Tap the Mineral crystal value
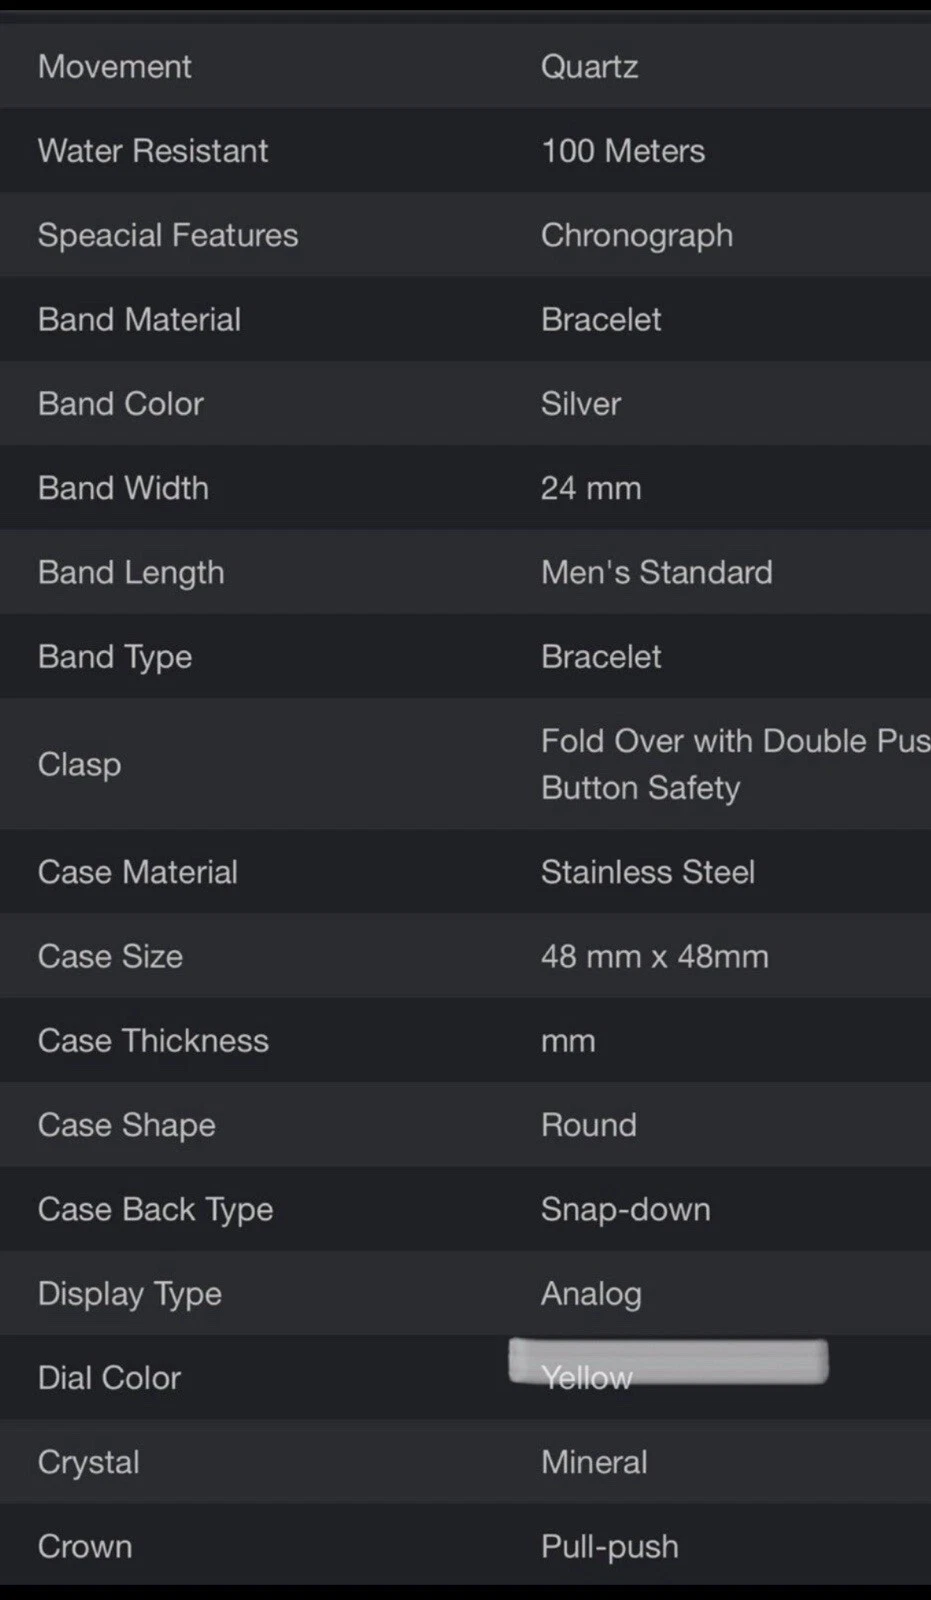This screenshot has height=1600, width=931. tap(594, 1463)
